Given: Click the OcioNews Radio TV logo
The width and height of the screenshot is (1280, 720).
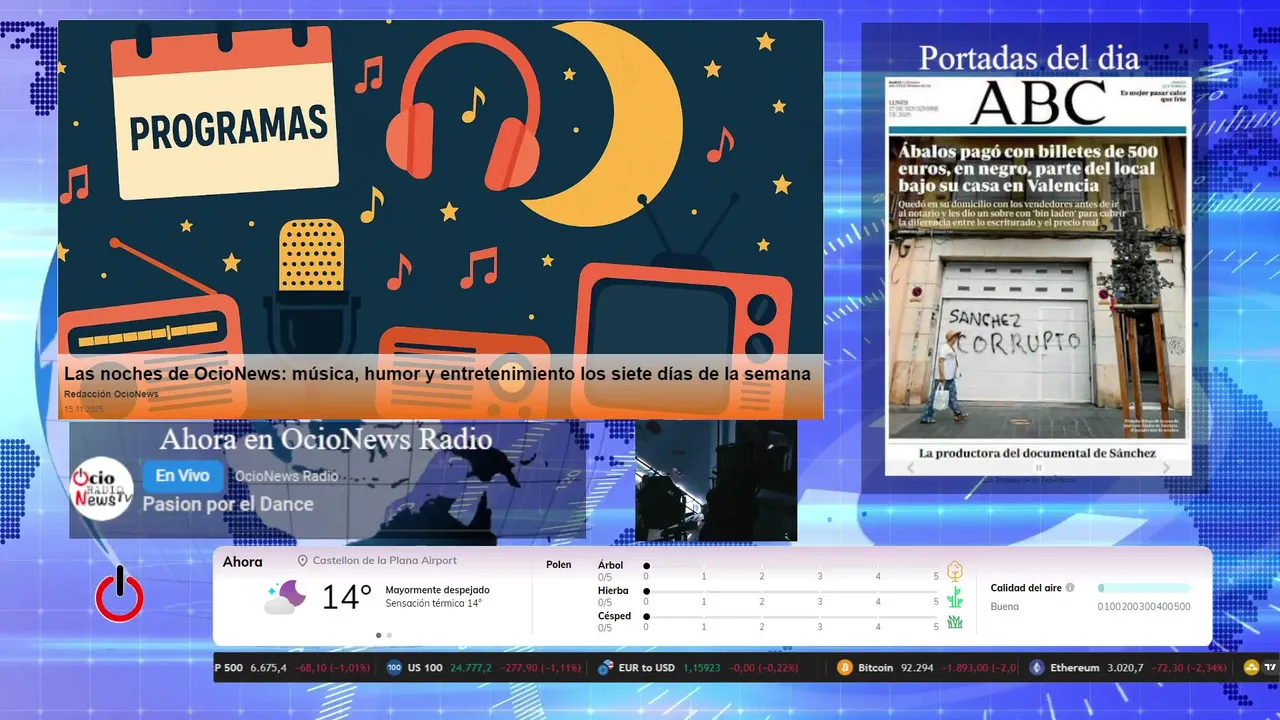Looking at the screenshot, I should [x=102, y=488].
